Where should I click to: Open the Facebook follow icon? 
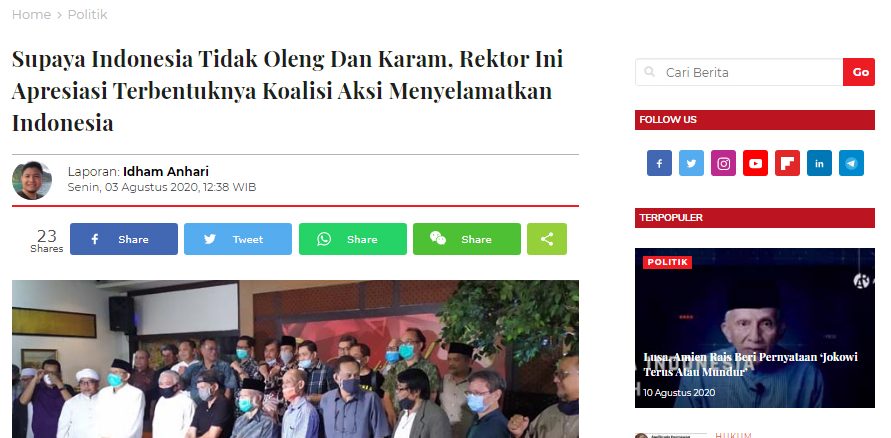(x=659, y=163)
